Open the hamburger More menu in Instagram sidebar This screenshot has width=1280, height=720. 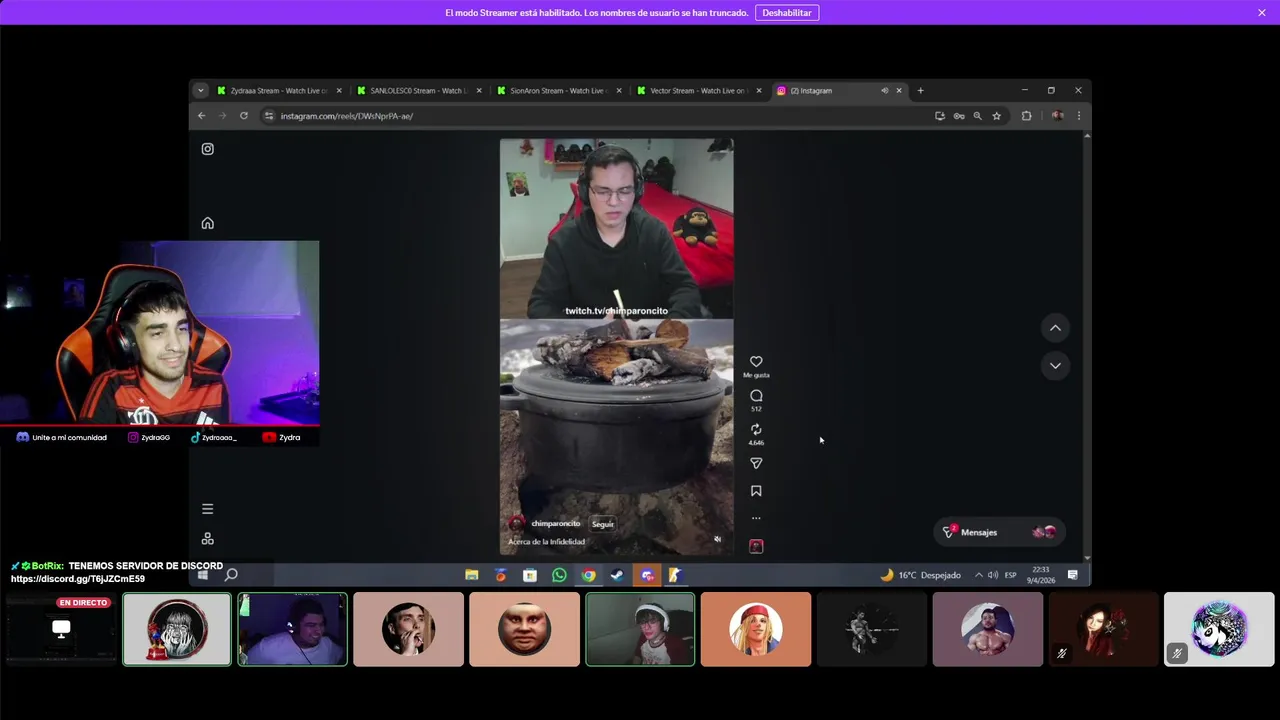point(207,509)
